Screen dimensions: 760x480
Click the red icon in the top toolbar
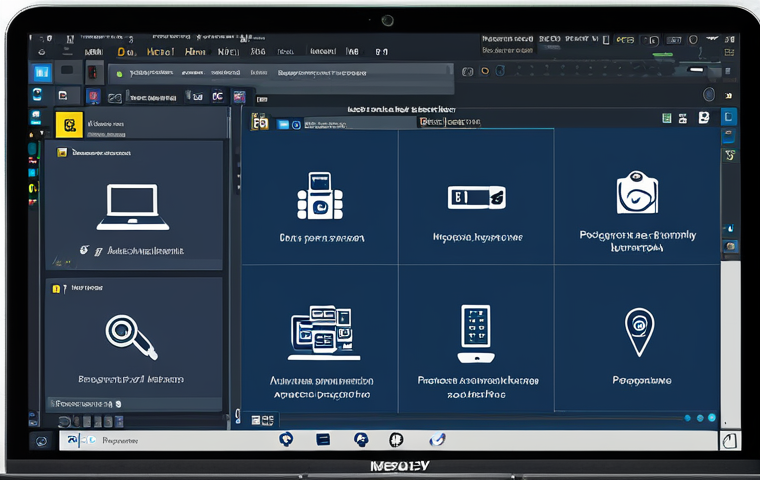(93, 73)
